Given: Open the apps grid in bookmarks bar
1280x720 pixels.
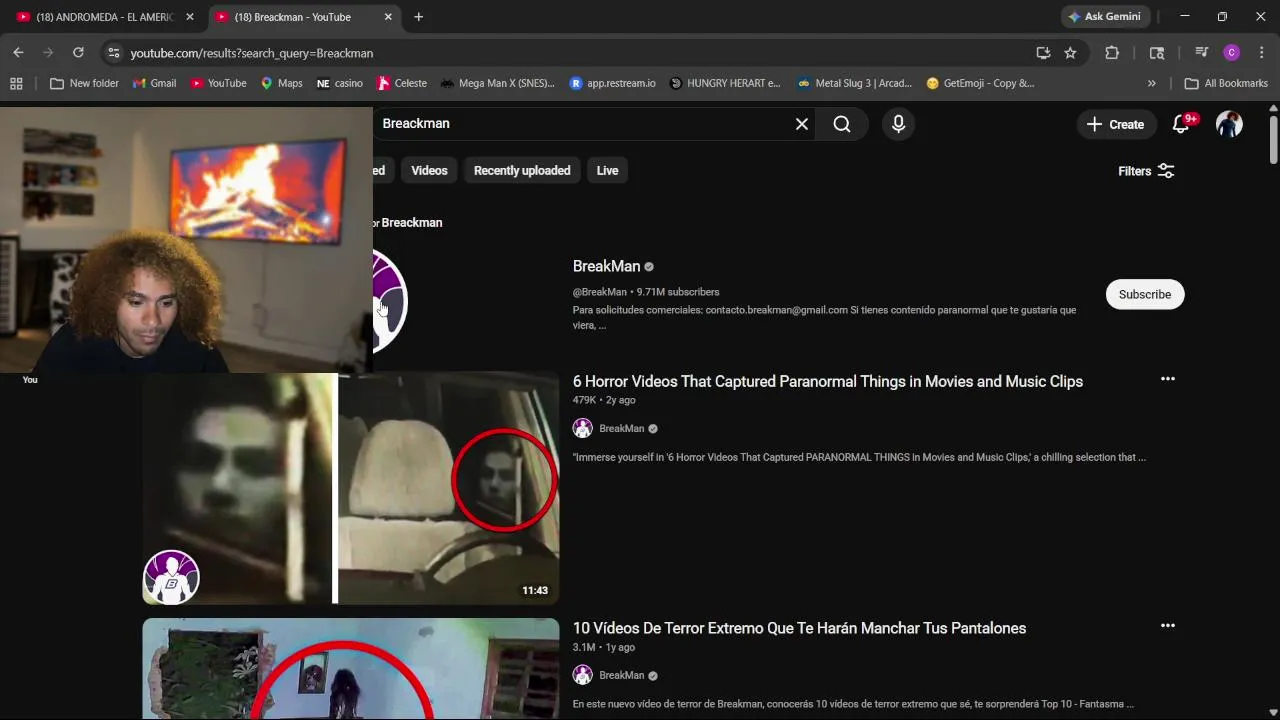Looking at the screenshot, I should click(16, 83).
